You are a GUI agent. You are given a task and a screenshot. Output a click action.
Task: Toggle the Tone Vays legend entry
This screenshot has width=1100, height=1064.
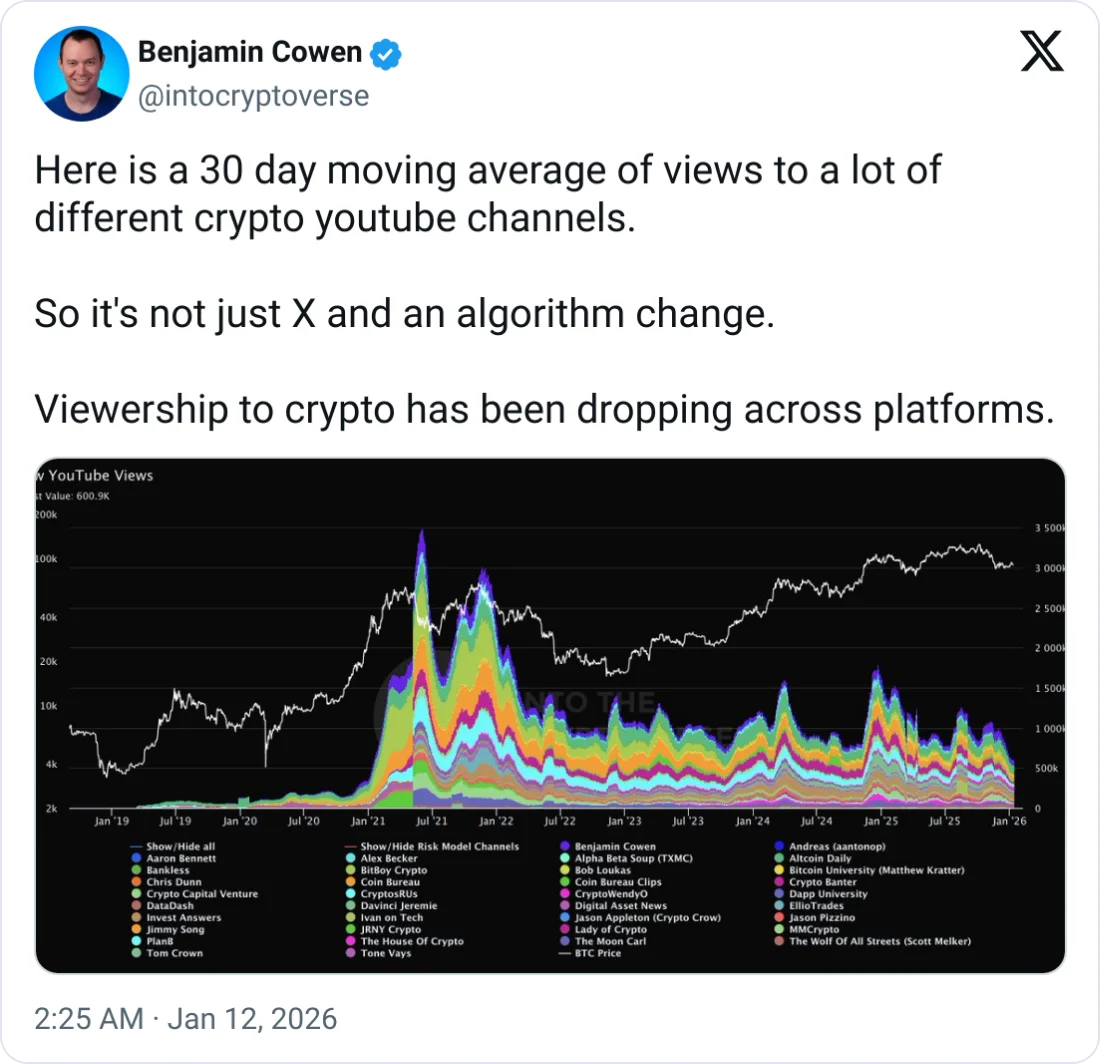(x=387, y=953)
